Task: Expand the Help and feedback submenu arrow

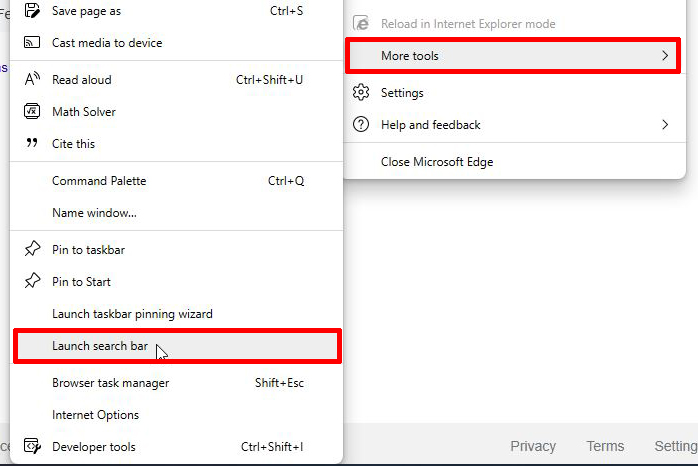Action: [x=665, y=125]
